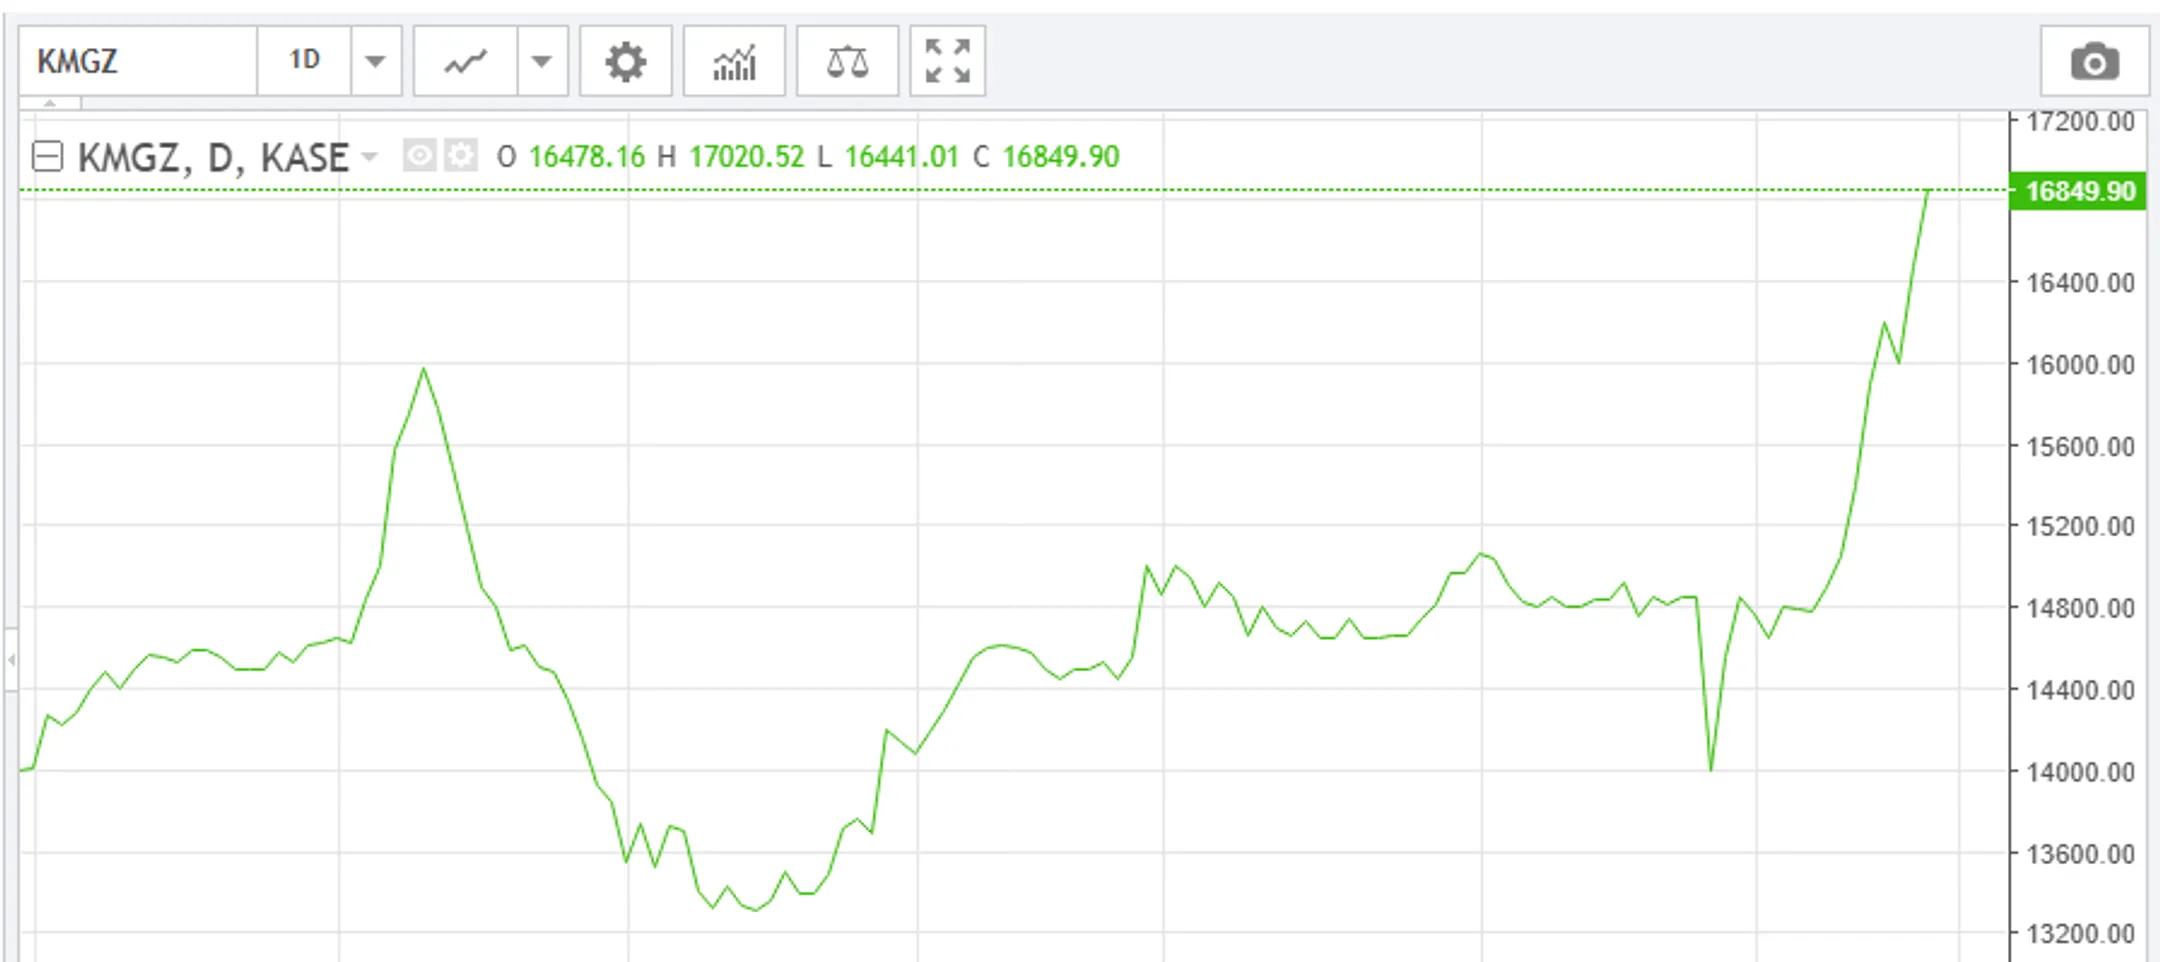Viewport: 2160px width, 962px height.
Task: Click the 16000.00 mark on price scale
Action: pos(2079,364)
